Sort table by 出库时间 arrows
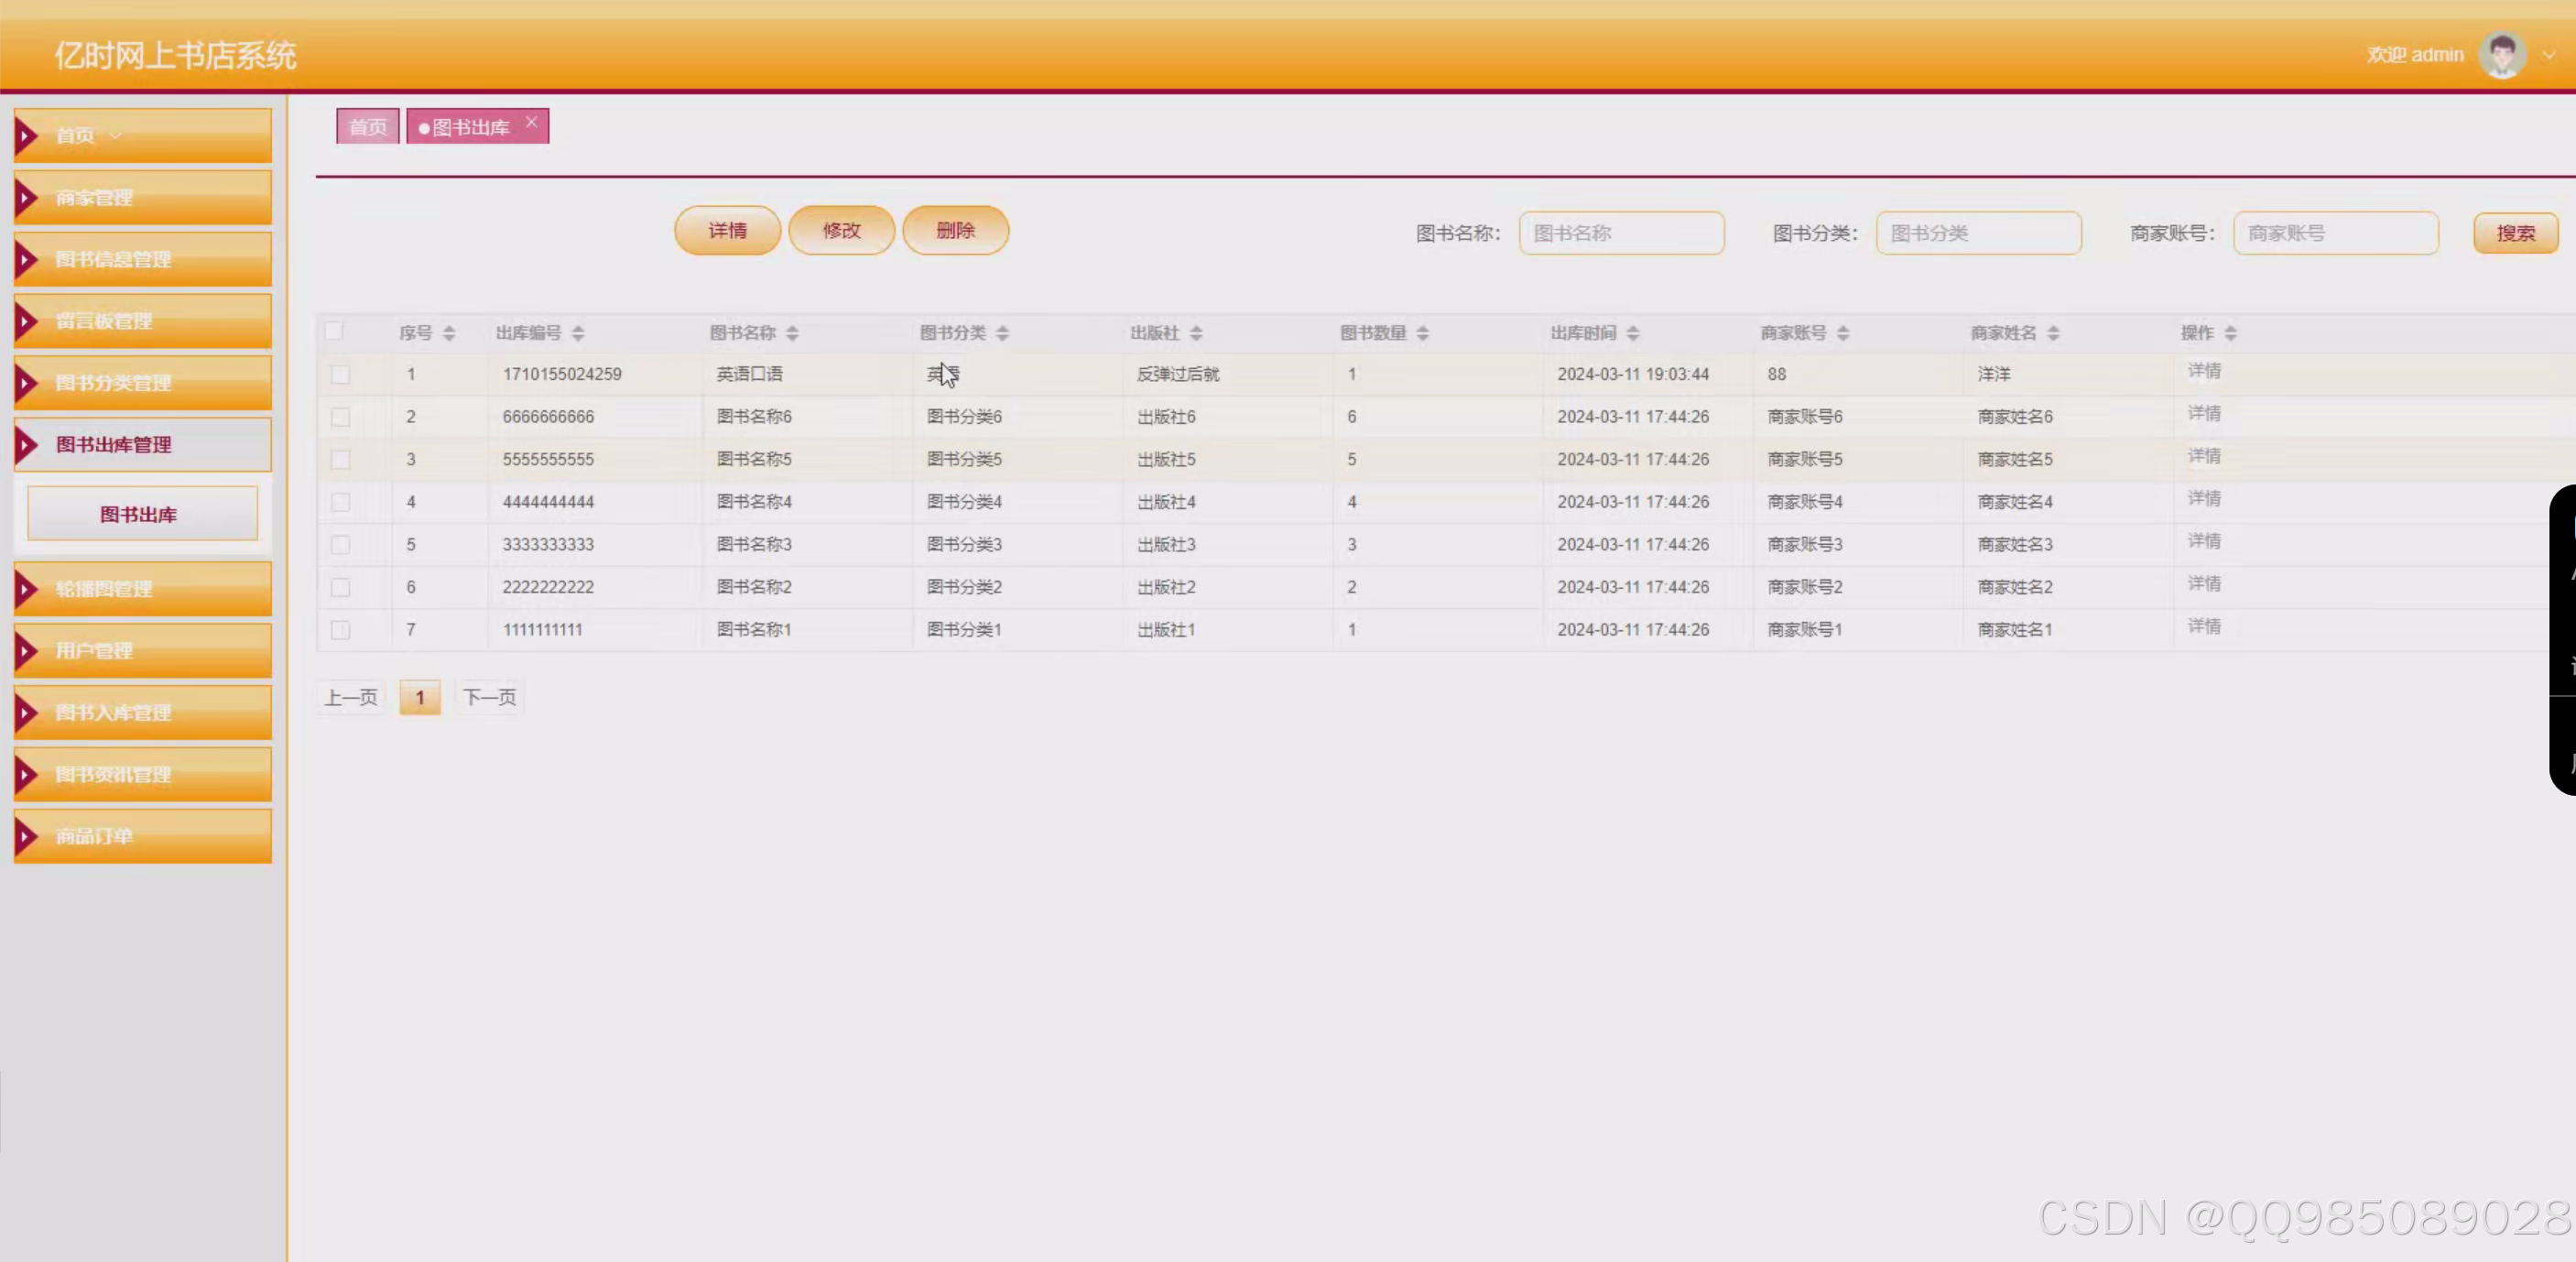The image size is (2576, 1262). click(1633, 333)
